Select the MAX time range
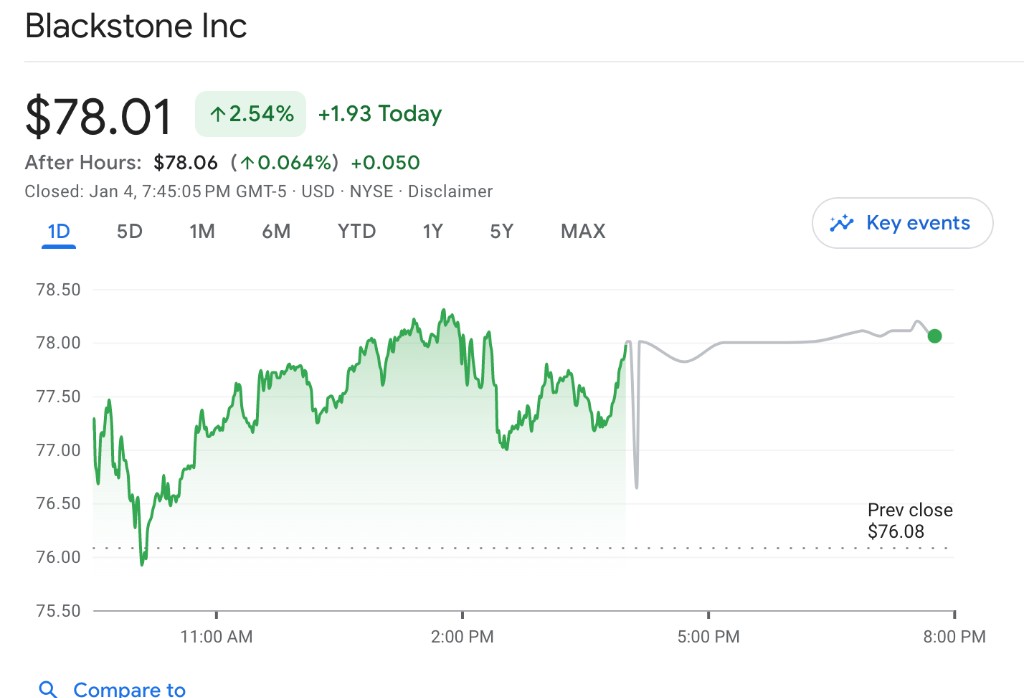 tap(583, 232)
